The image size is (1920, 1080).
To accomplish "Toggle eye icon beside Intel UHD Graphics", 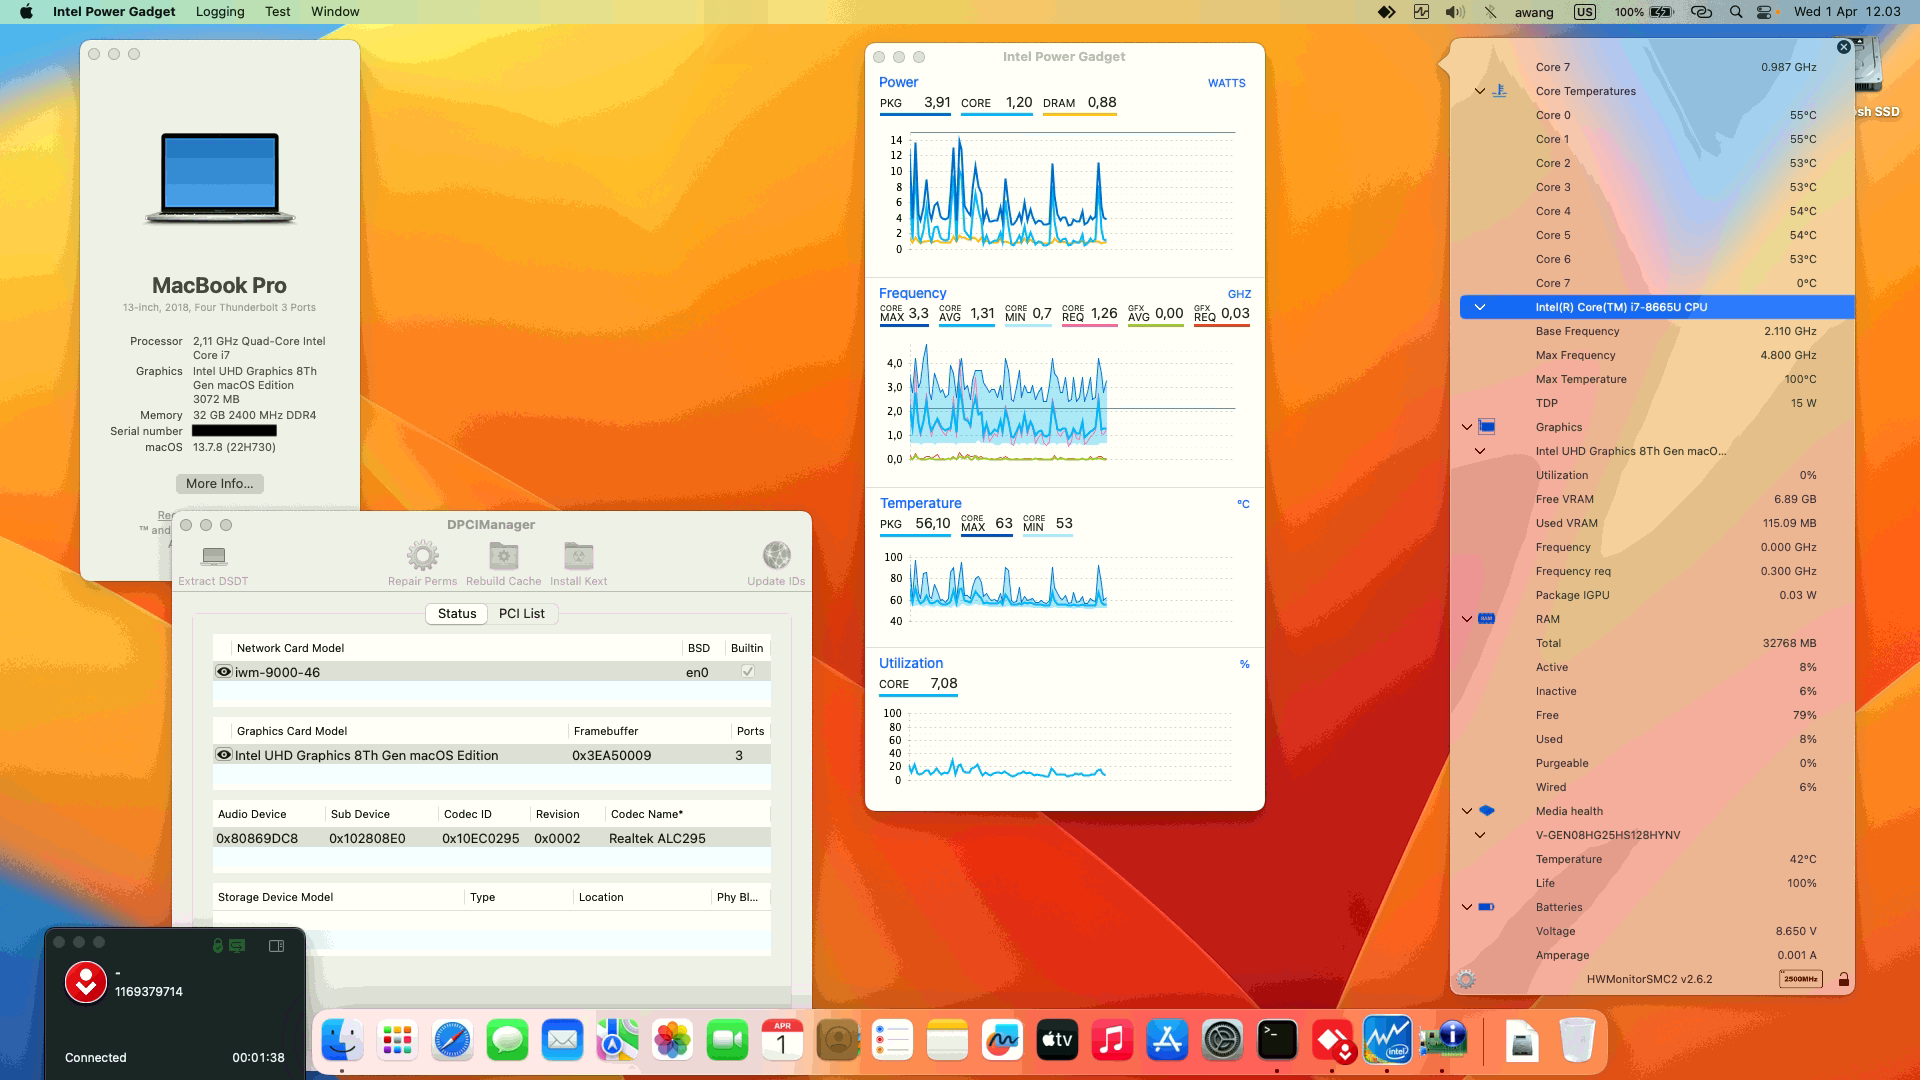I will tap(224, 755).
